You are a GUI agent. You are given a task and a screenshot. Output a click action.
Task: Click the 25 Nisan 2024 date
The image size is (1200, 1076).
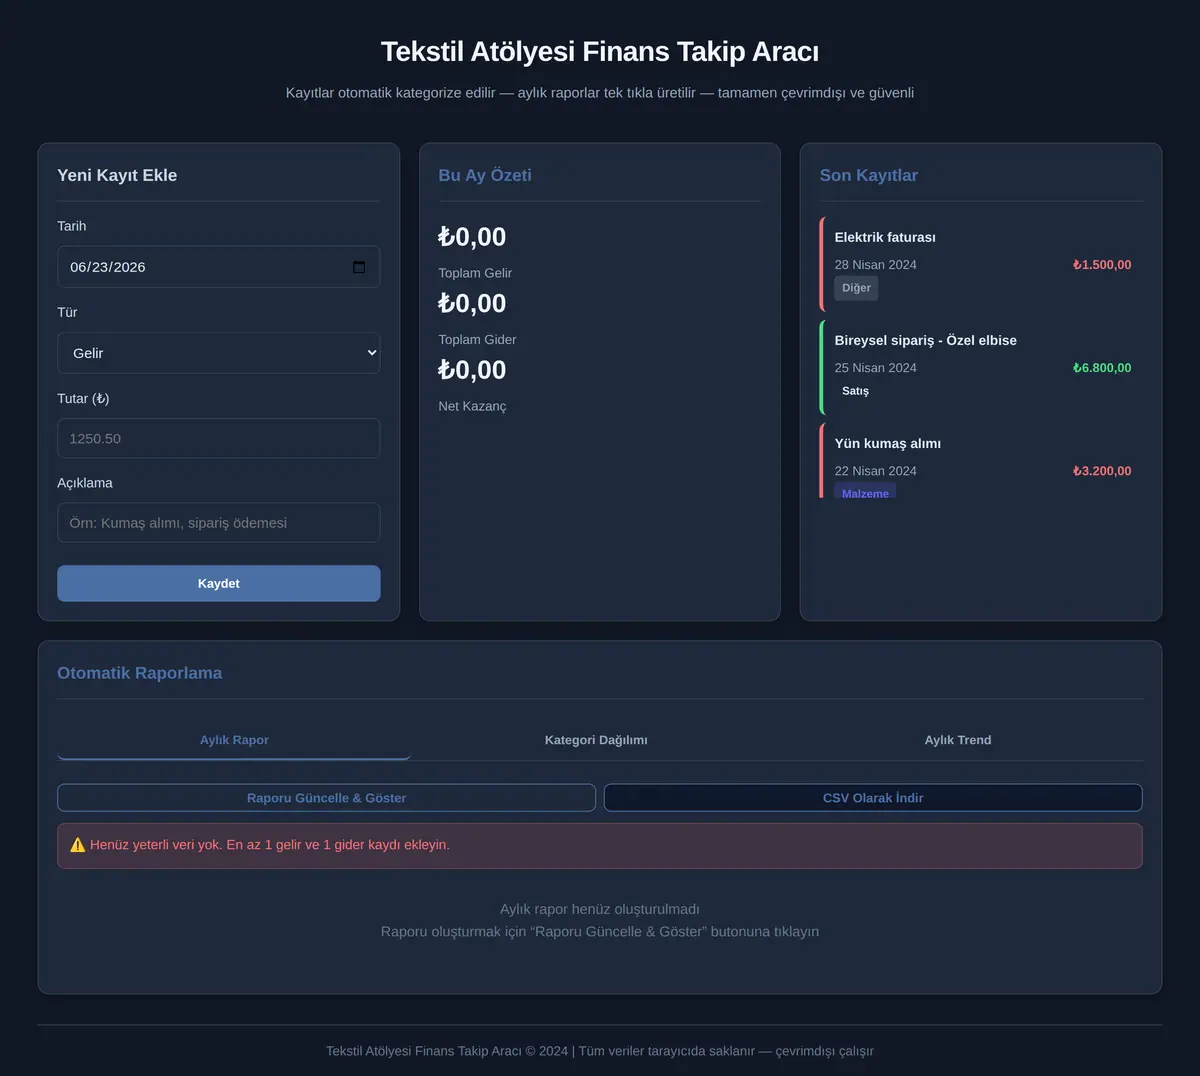(x=876, y=368)
